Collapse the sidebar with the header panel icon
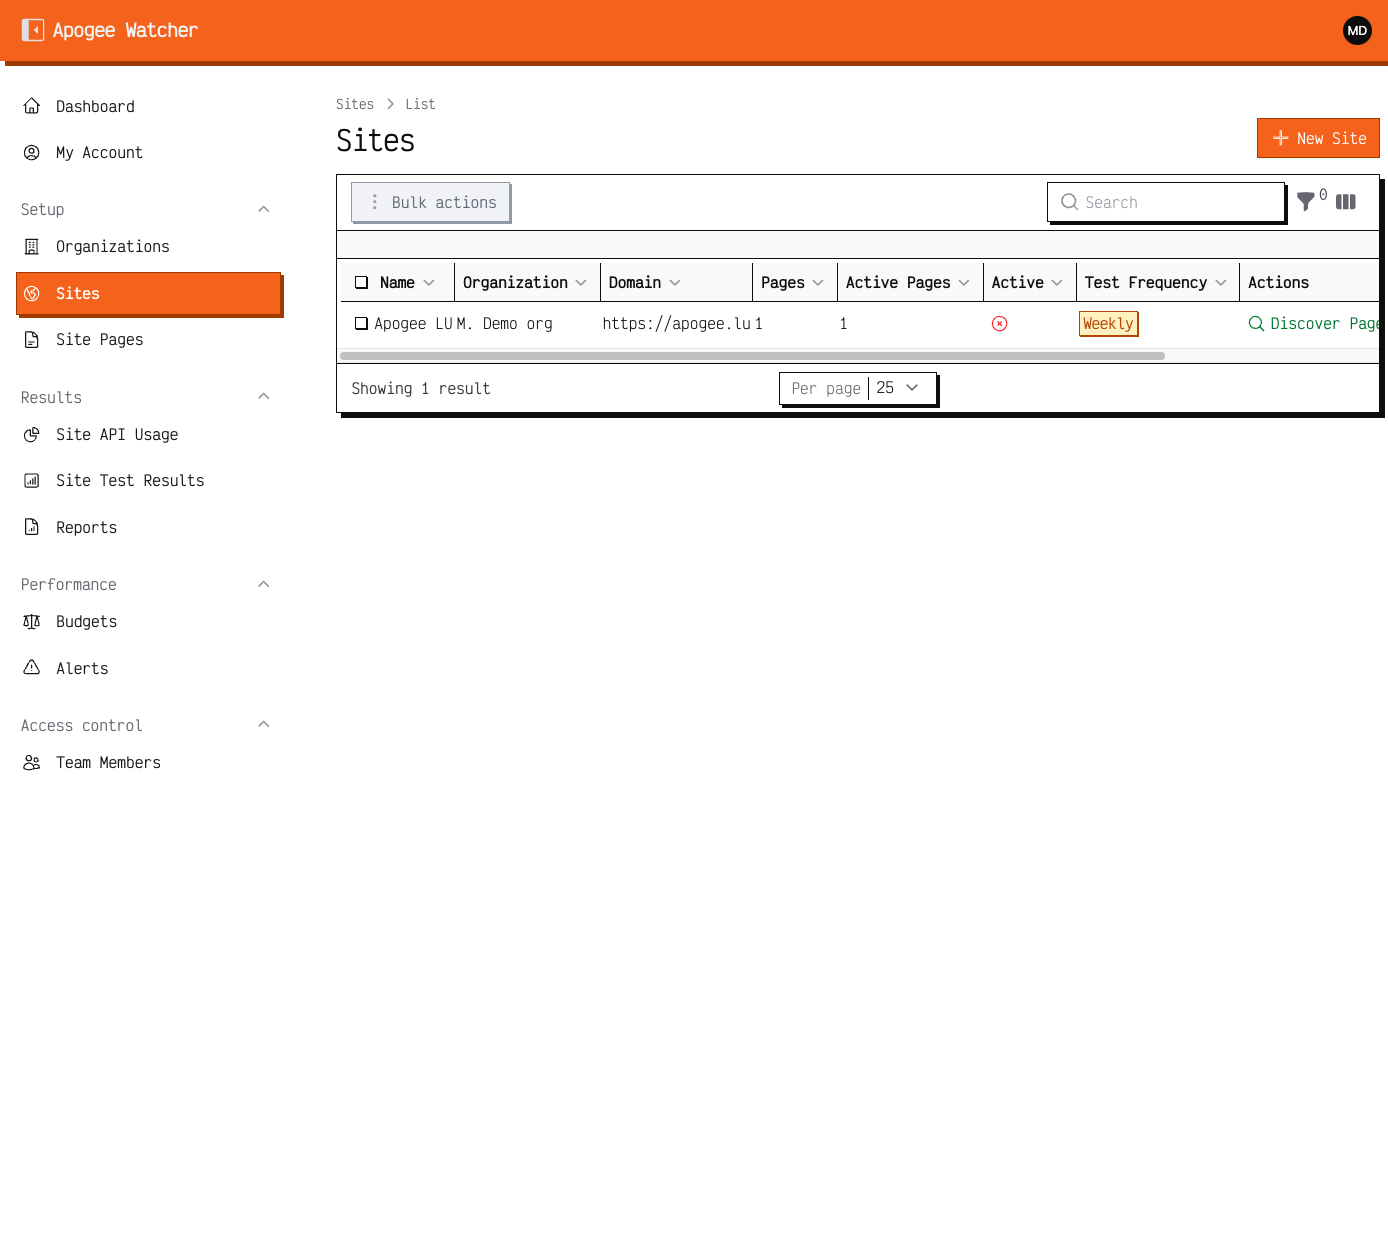 pos(33,30)
